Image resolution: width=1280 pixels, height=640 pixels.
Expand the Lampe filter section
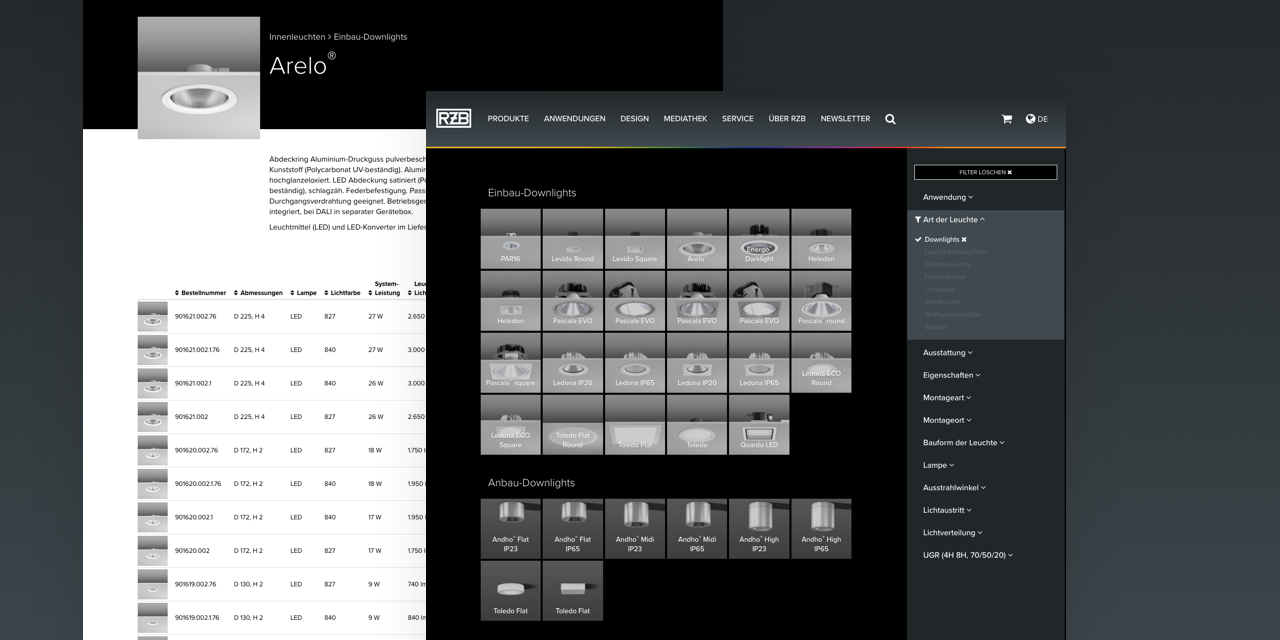pyautogui.click(x=938, y=465)
